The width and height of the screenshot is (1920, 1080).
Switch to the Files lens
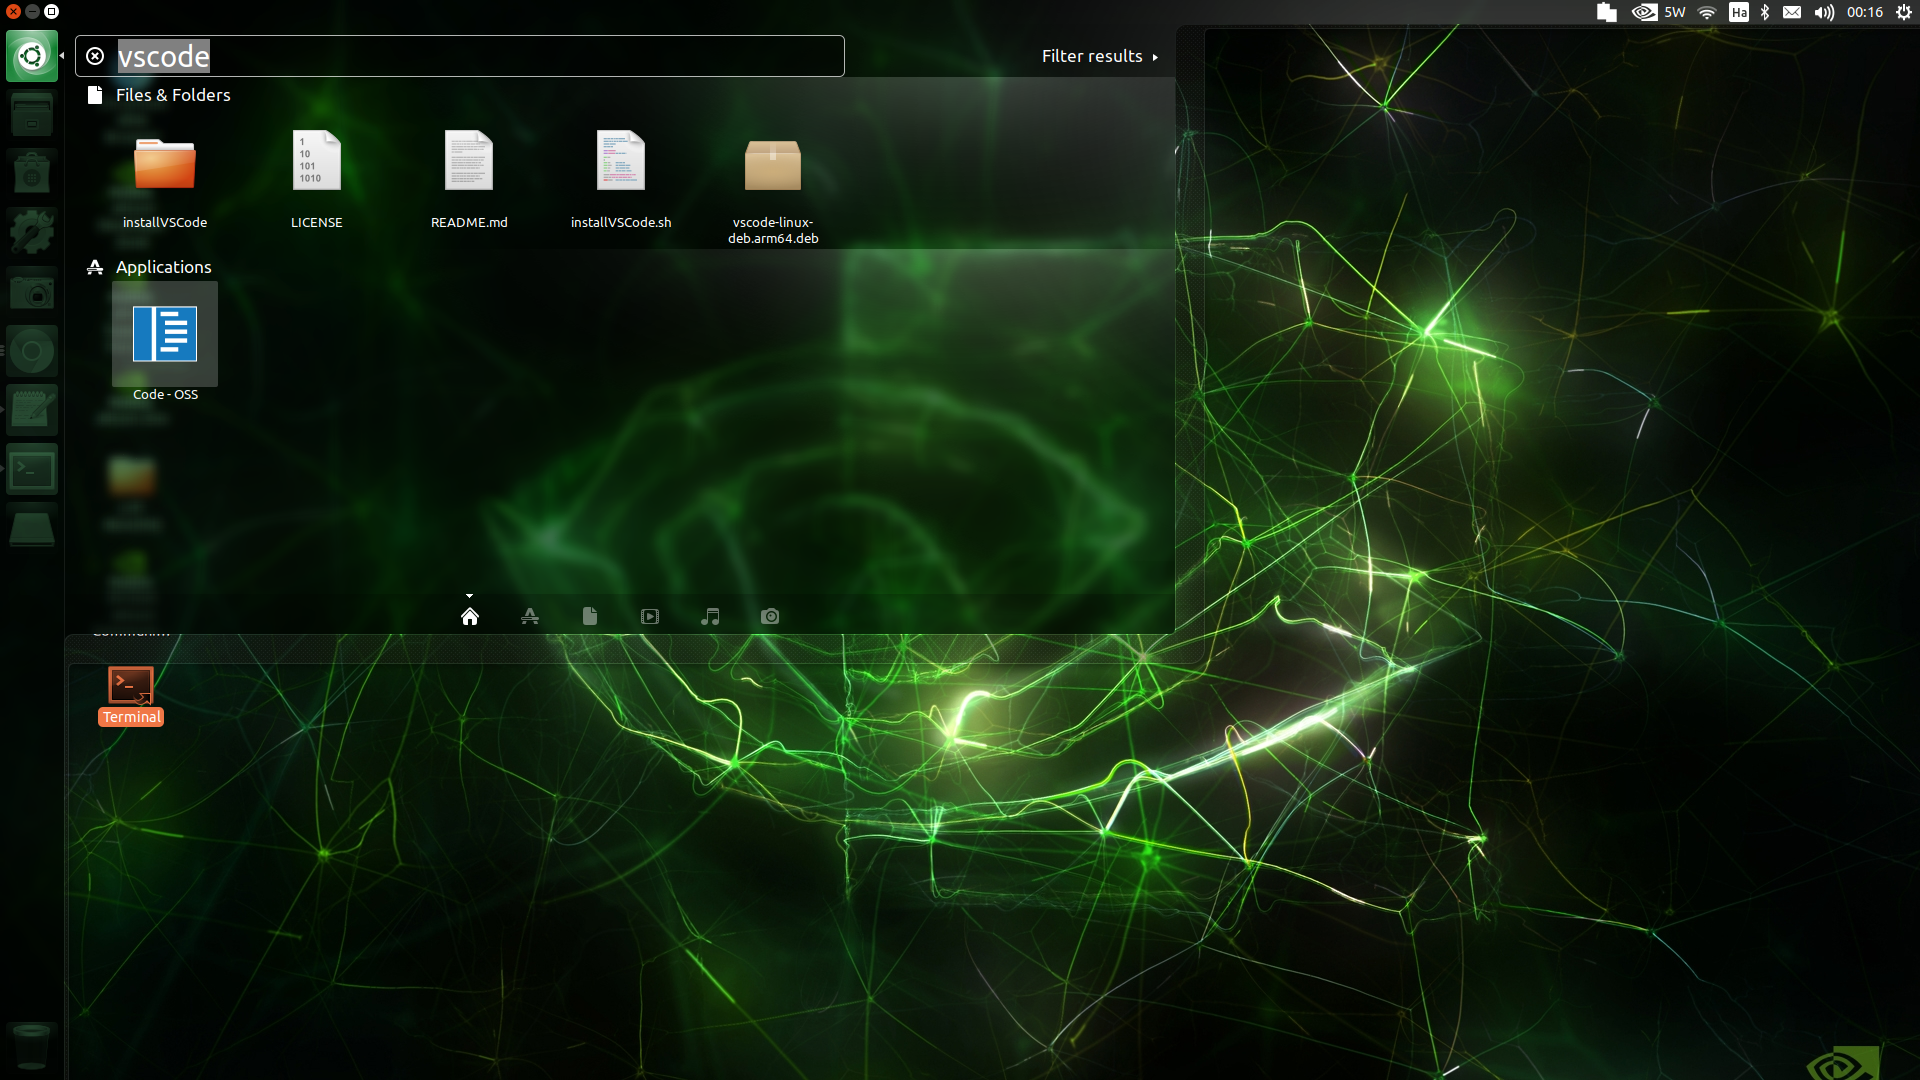(x=590, y=616)
